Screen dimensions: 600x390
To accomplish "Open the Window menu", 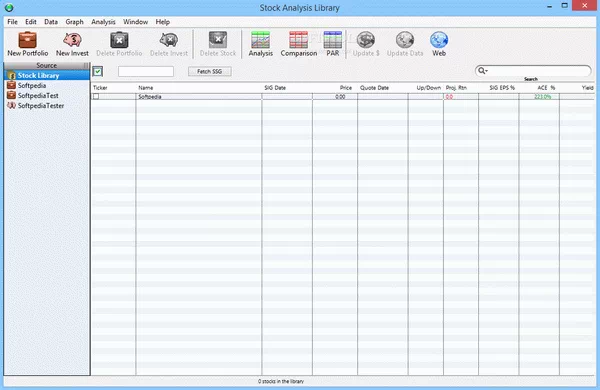I will click(x=135, y=22).
